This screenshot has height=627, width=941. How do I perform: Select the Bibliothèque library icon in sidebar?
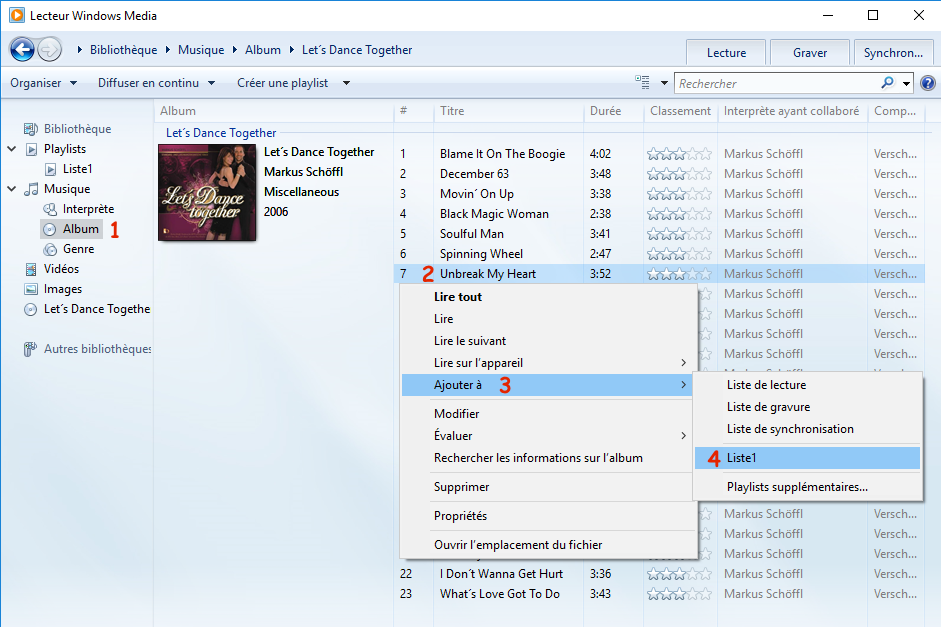click(31, 129)
